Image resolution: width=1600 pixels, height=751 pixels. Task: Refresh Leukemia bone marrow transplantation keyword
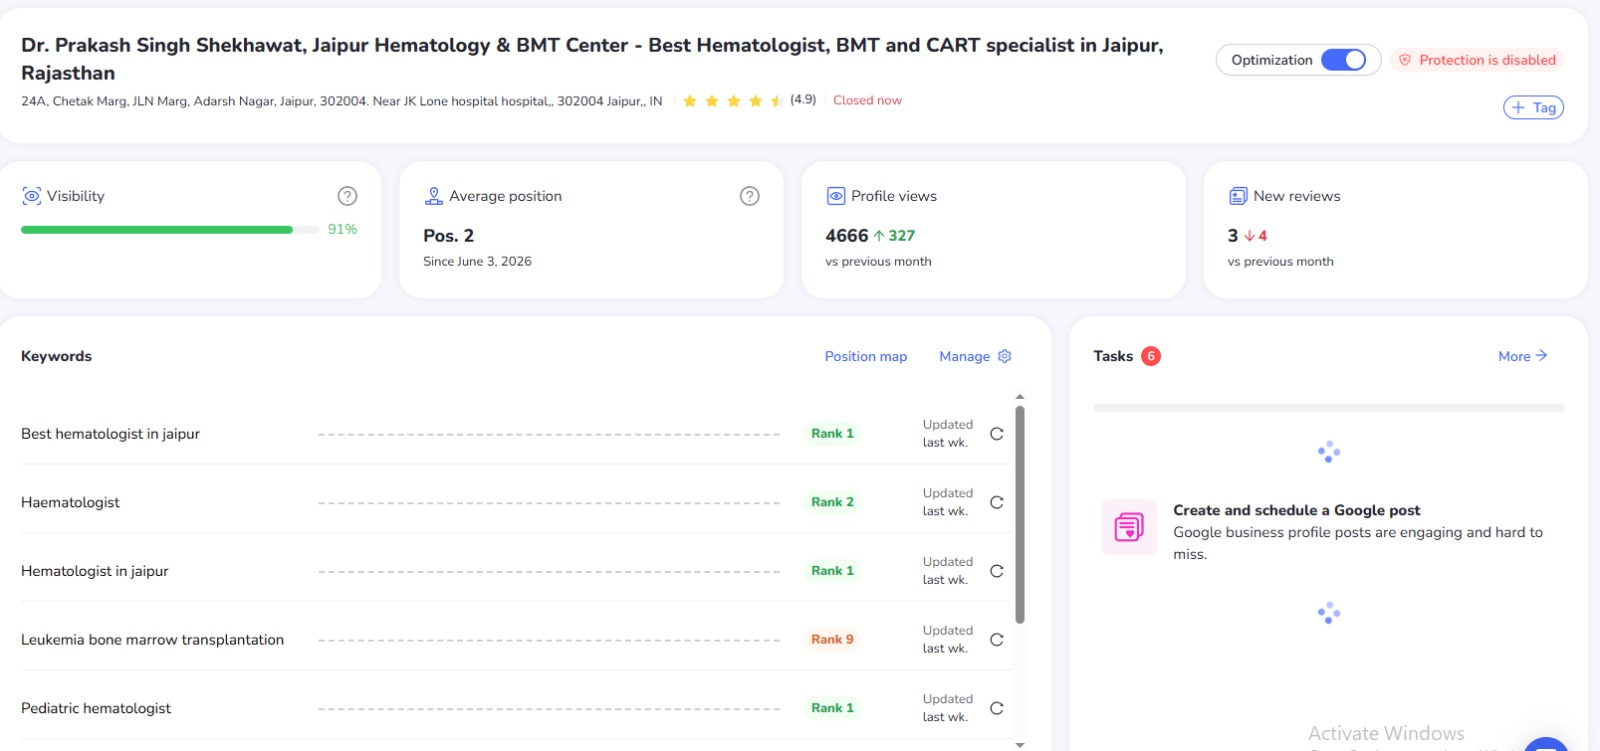click(996, 640)
